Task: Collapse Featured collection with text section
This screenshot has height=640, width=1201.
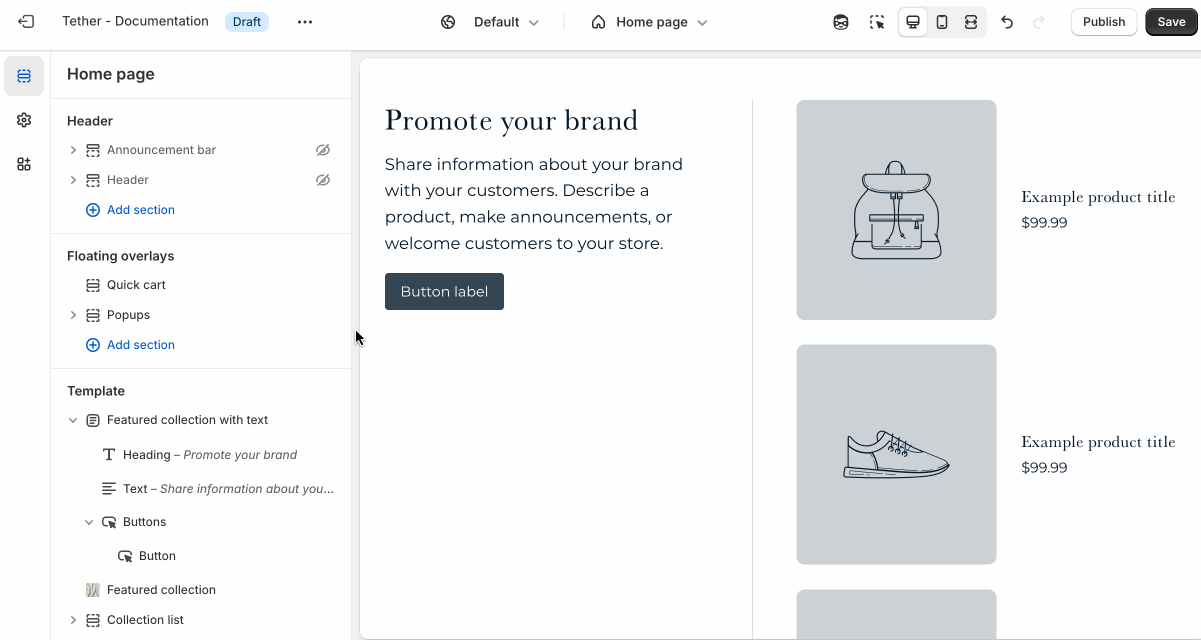Action: (73, 420)
